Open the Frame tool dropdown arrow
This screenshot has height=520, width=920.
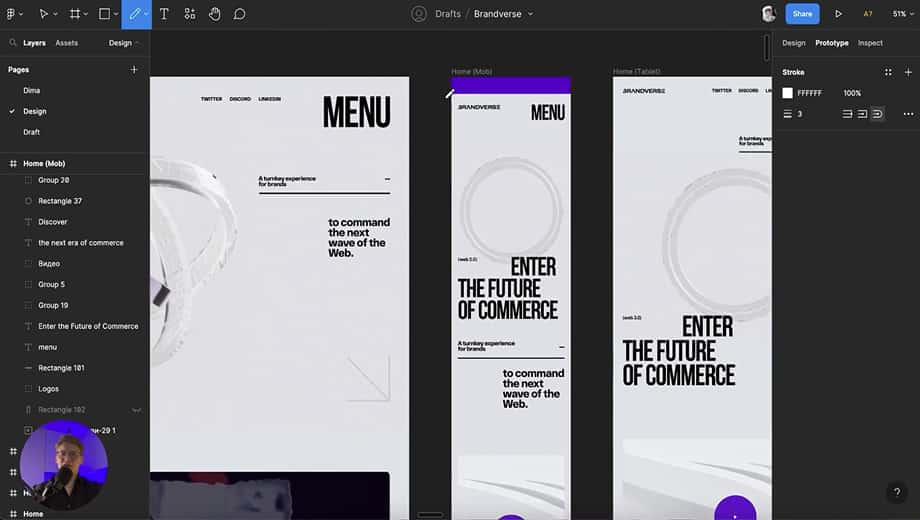86,14
